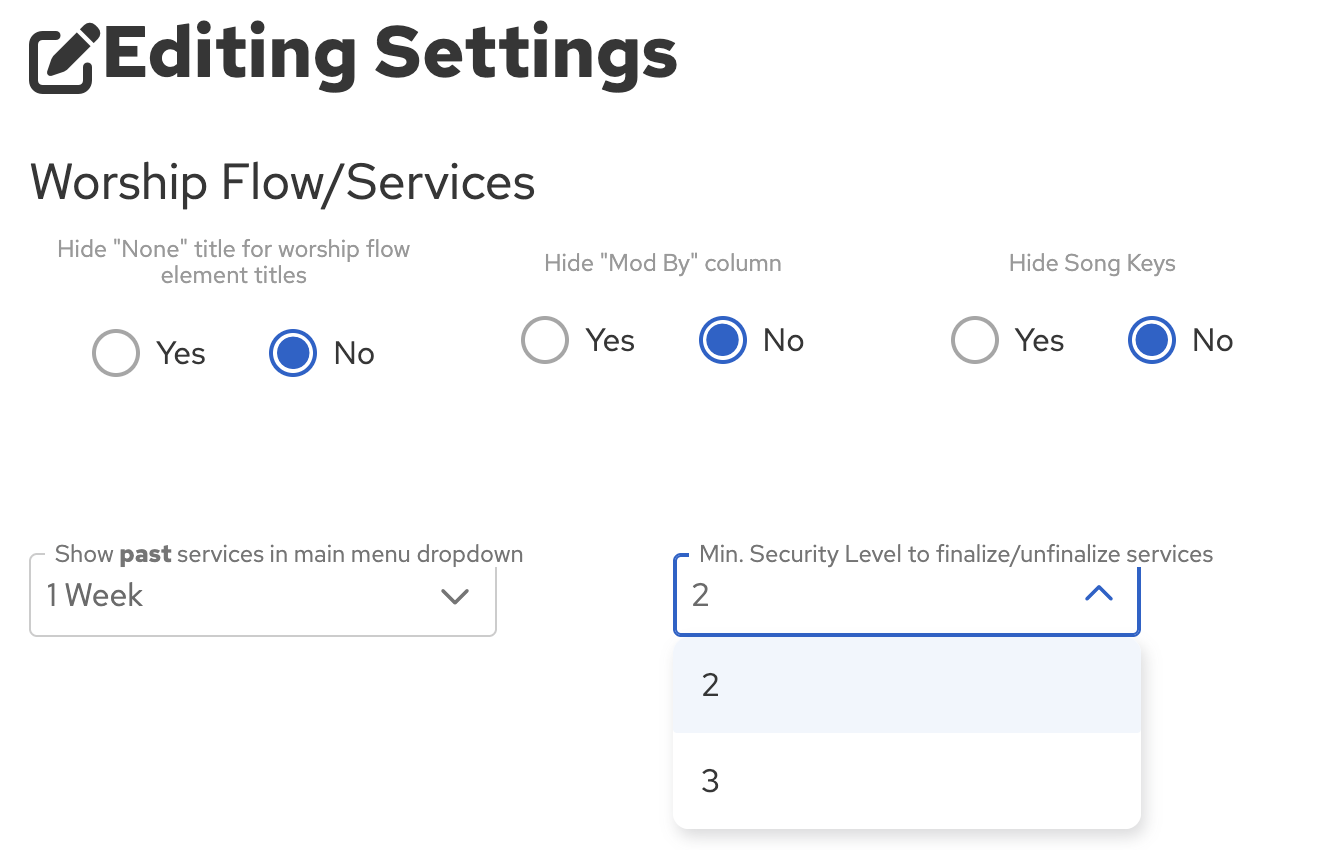
Task: Set Hide Song Keys to Yes
Action: tap(975, 341)
